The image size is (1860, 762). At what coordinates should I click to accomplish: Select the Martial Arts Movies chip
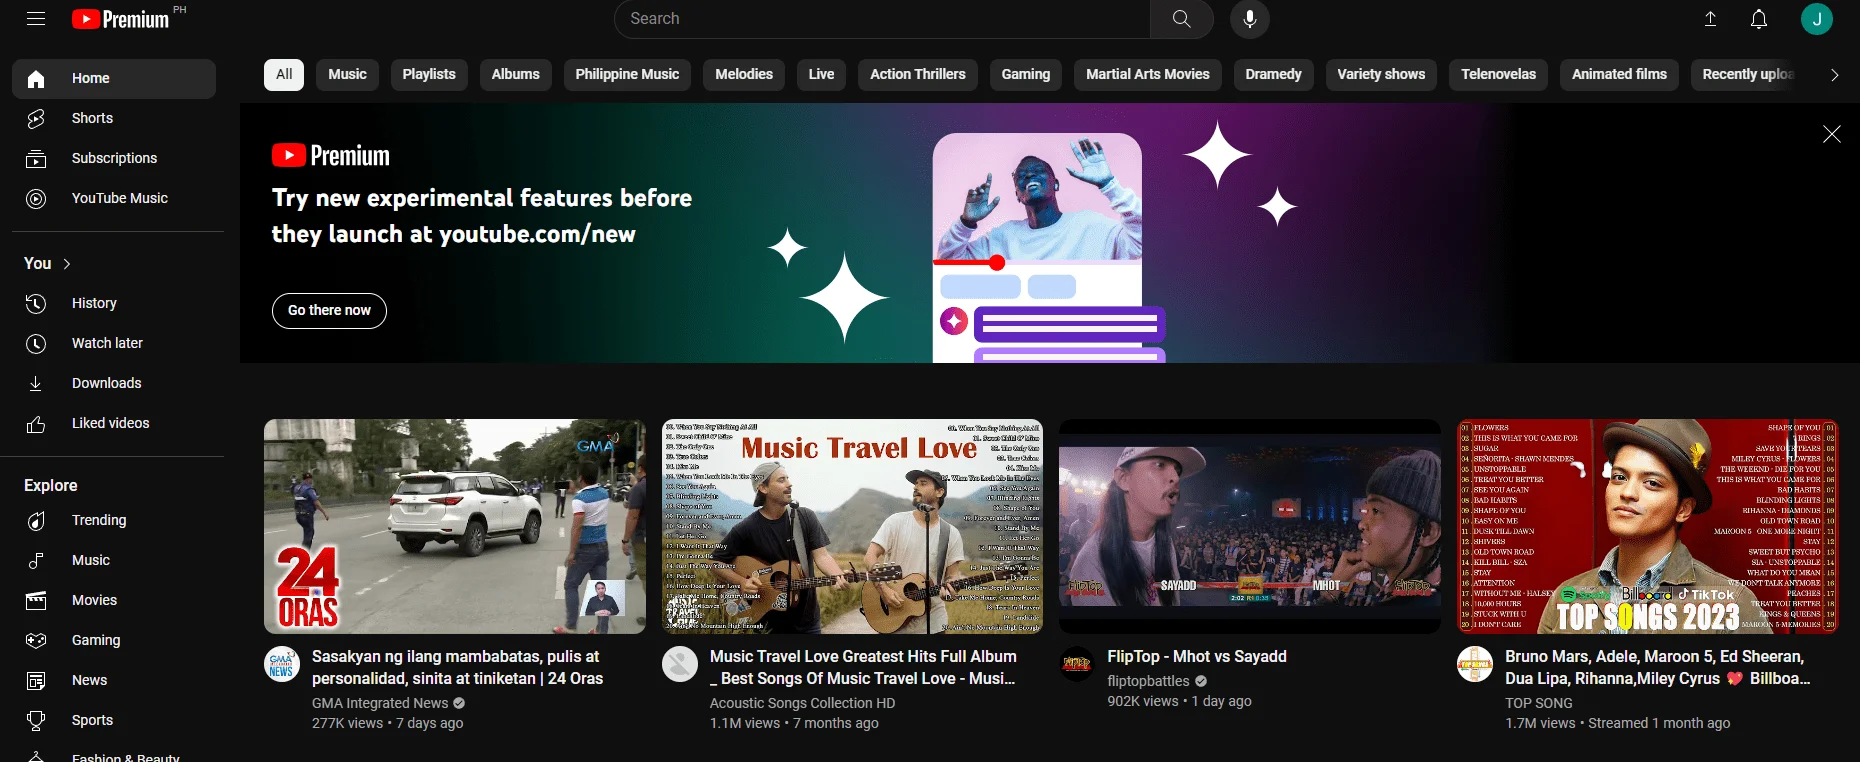[x=1148, y=75]
